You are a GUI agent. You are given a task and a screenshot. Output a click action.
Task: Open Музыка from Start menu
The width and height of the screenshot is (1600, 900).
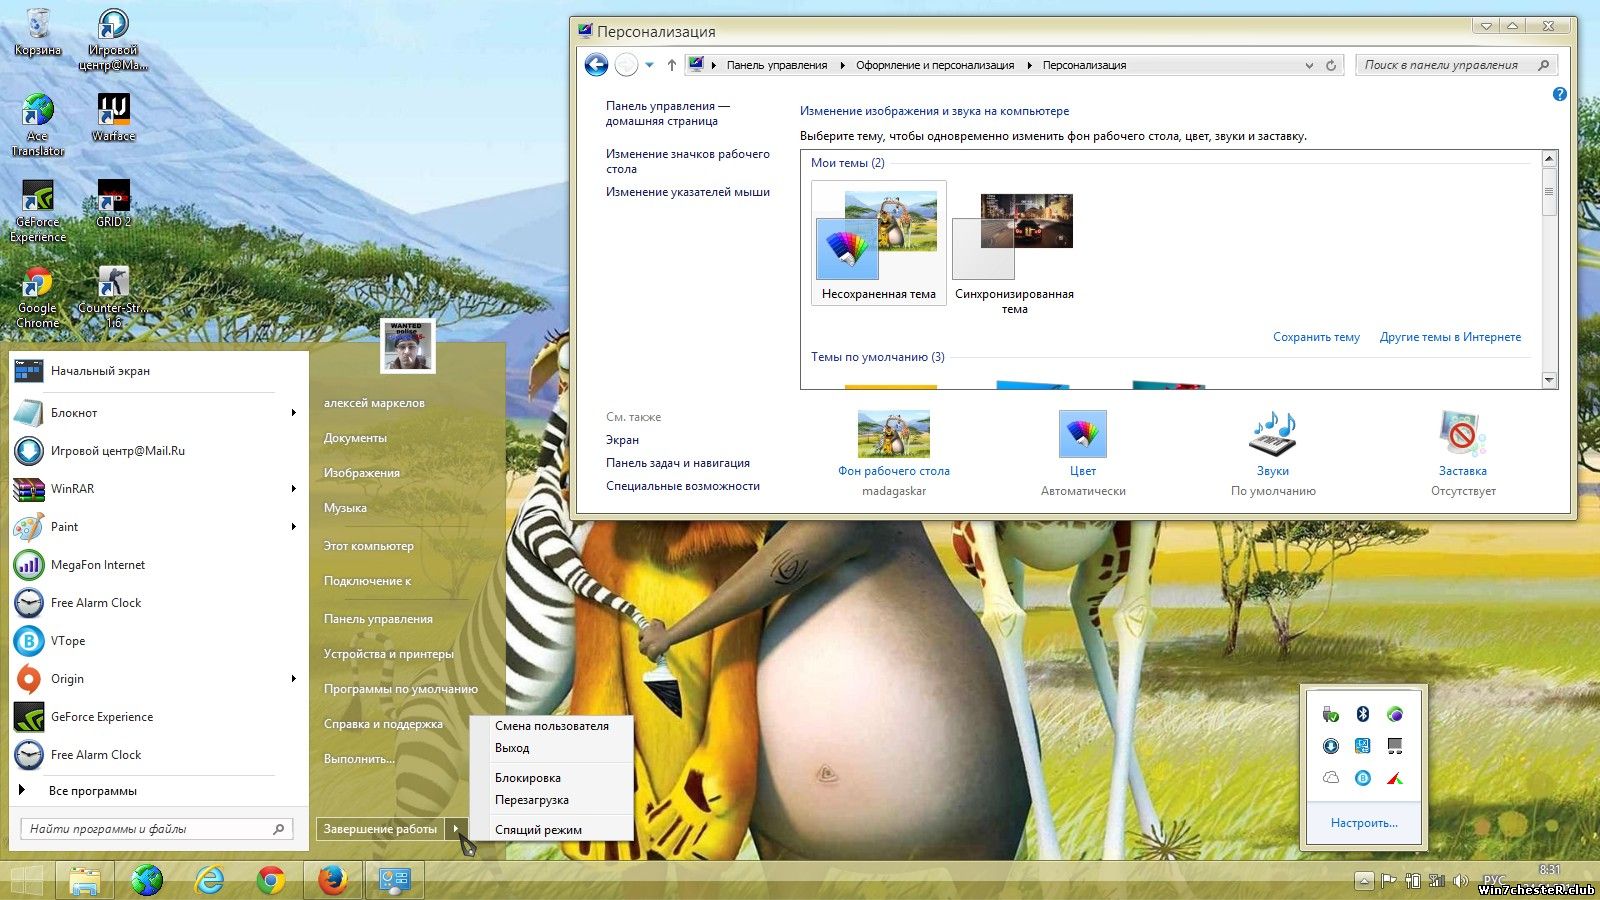tap(345, 508)
